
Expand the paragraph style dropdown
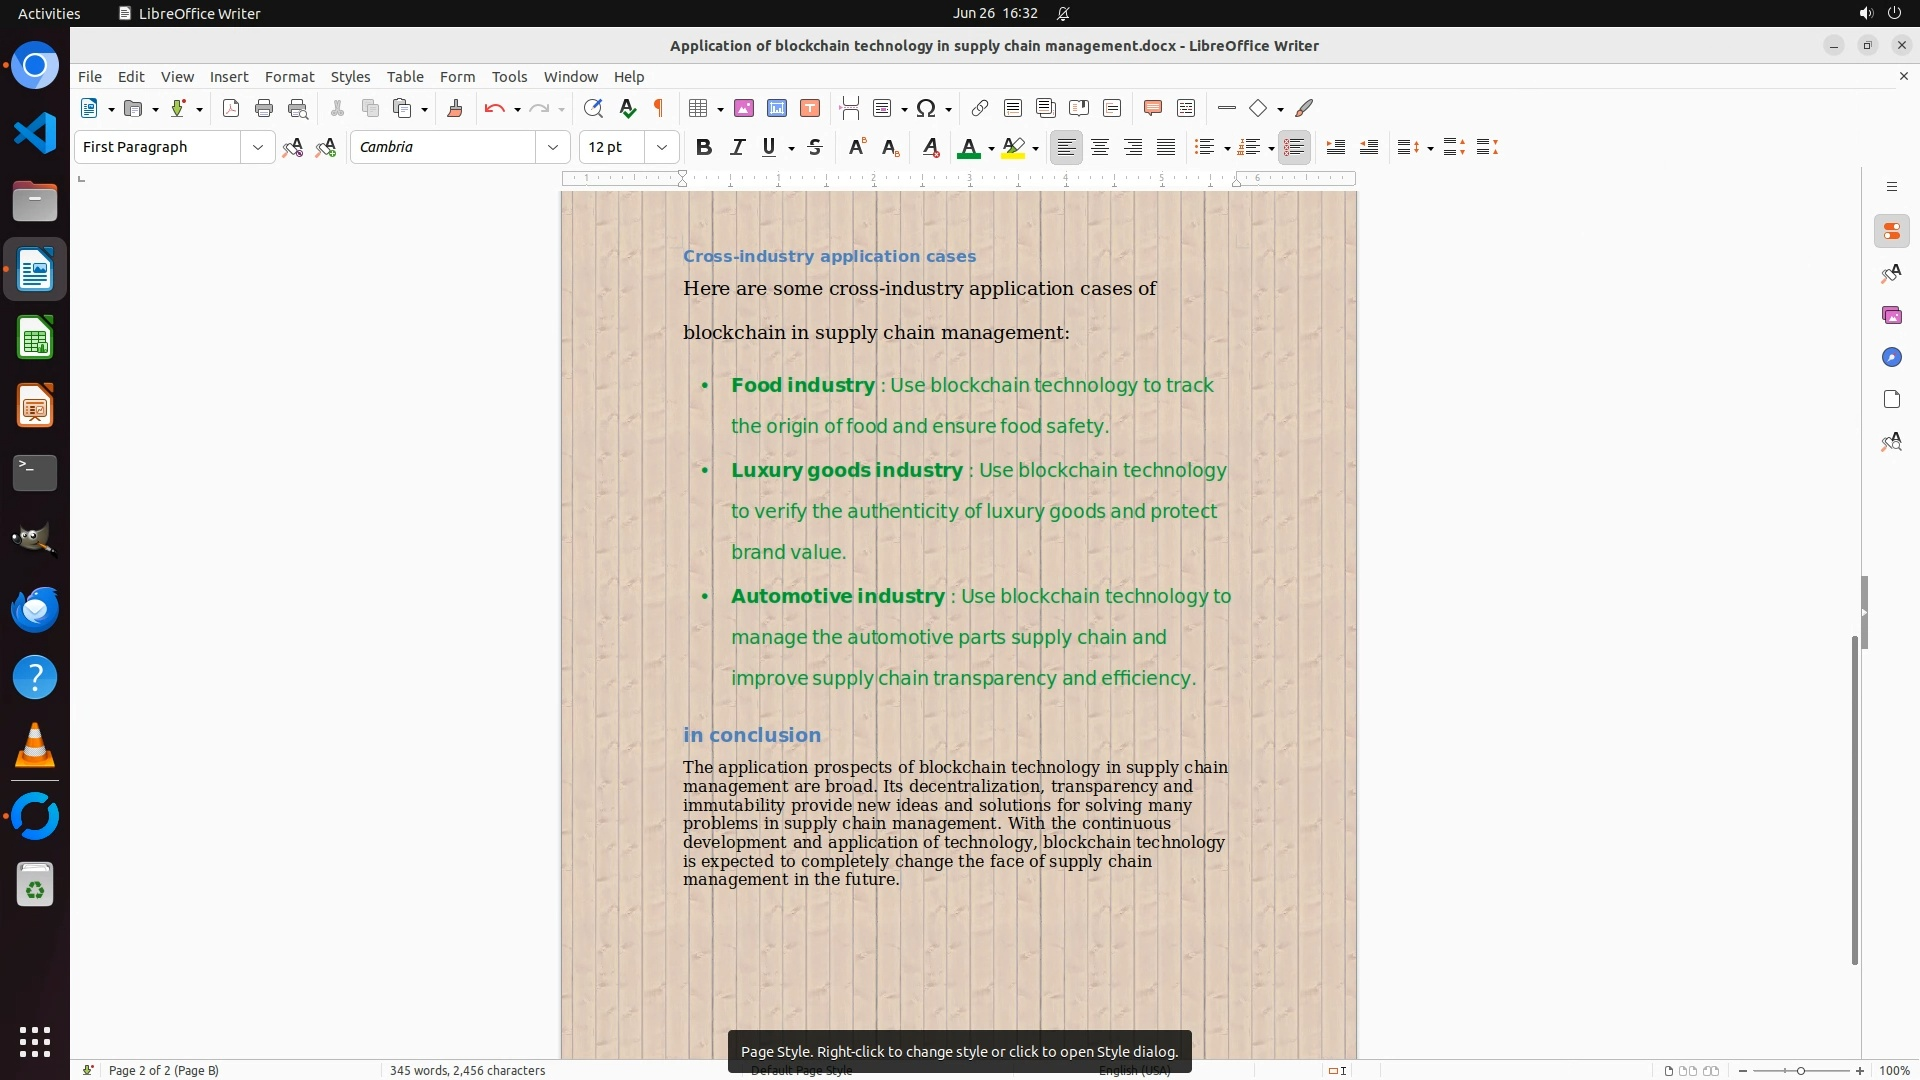257,148
